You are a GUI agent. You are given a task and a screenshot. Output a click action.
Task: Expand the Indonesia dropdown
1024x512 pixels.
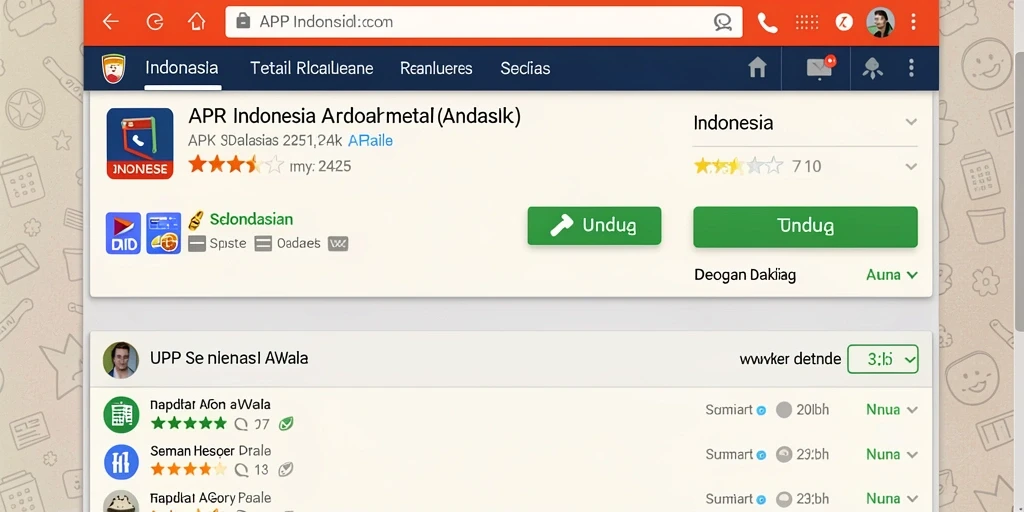coord(805,123)
